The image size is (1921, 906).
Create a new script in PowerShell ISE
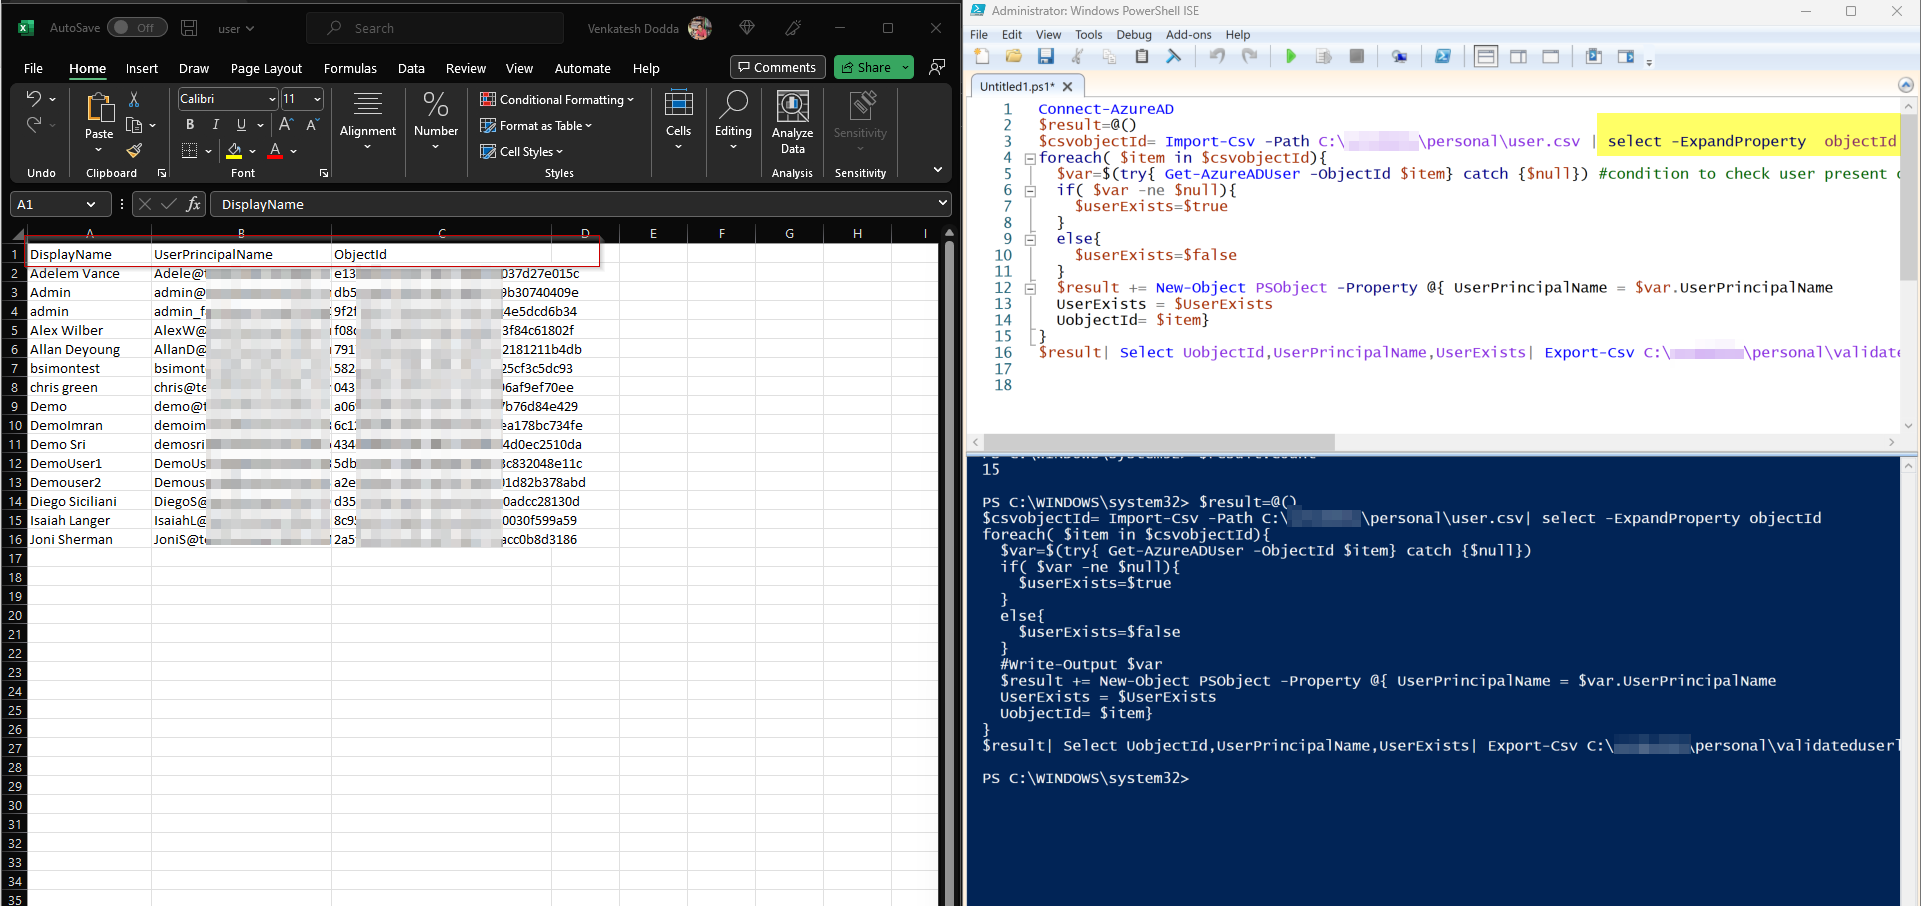(982, 57)
